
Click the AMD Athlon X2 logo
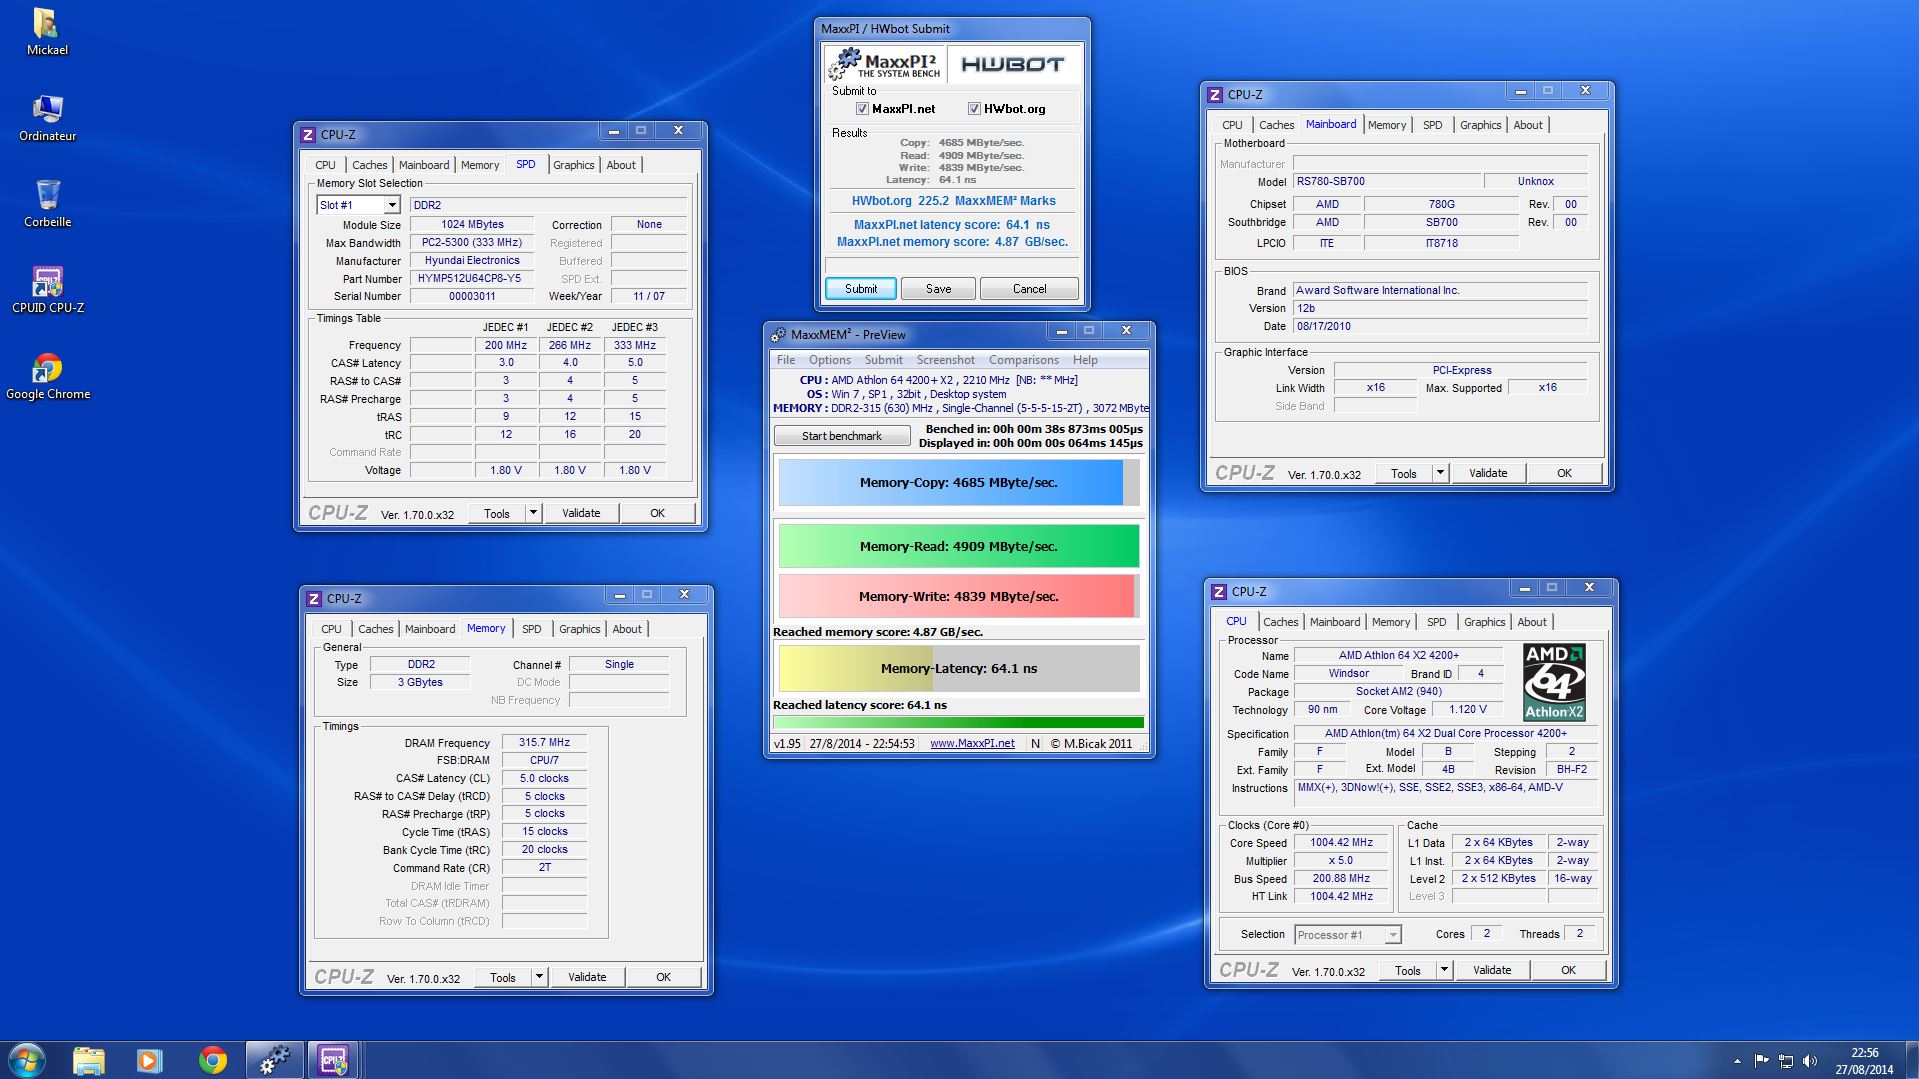pyautogui.click(x=1554, y=682)
